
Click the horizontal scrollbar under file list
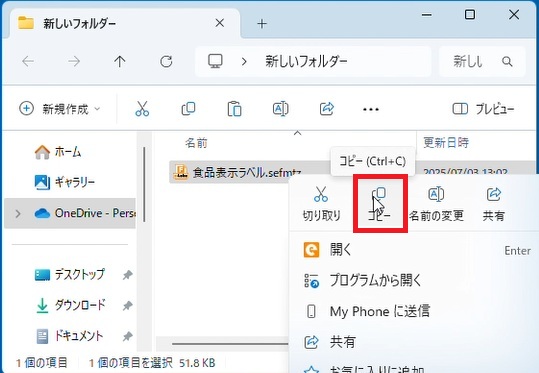click(x=230, y=343)
